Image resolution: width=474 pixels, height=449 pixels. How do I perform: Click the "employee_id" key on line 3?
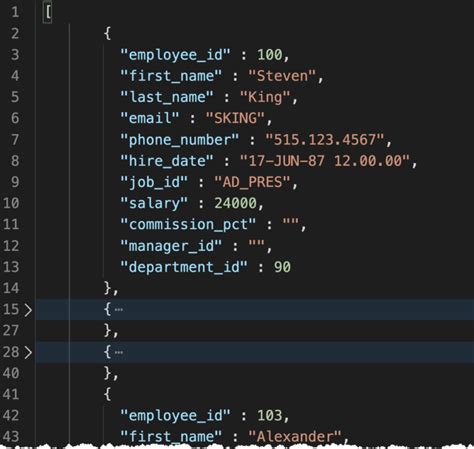(x=175, y=55)
